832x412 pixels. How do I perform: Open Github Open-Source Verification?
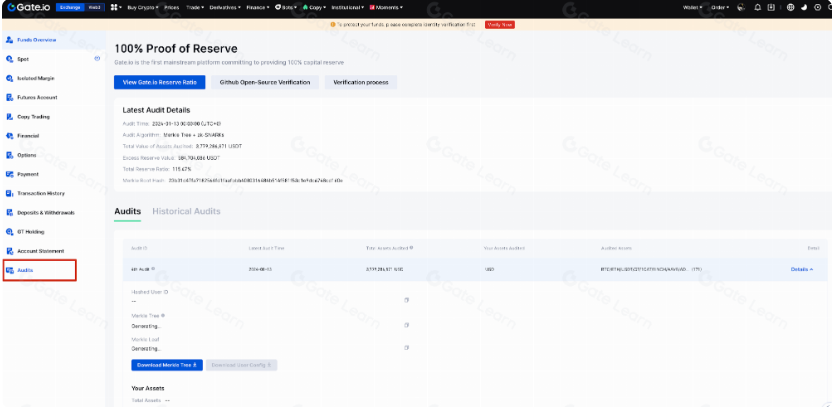tap(264, 82)
